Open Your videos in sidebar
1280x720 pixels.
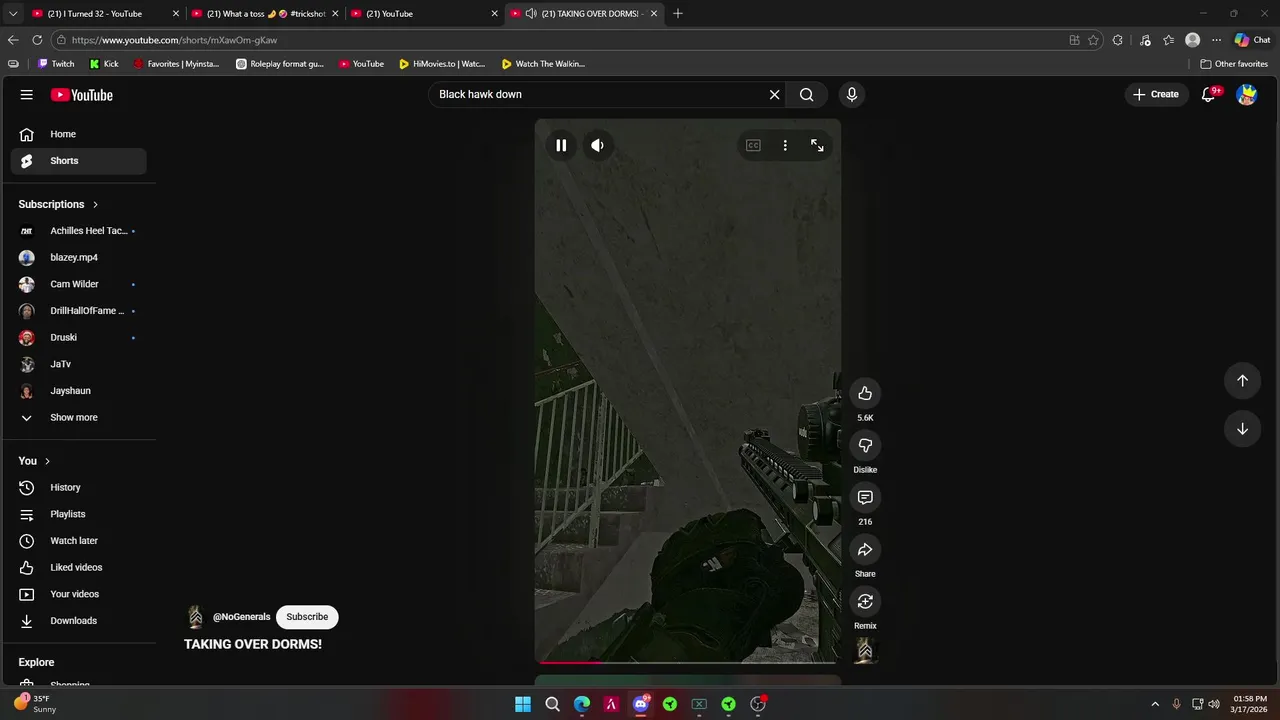coord(79,594)
